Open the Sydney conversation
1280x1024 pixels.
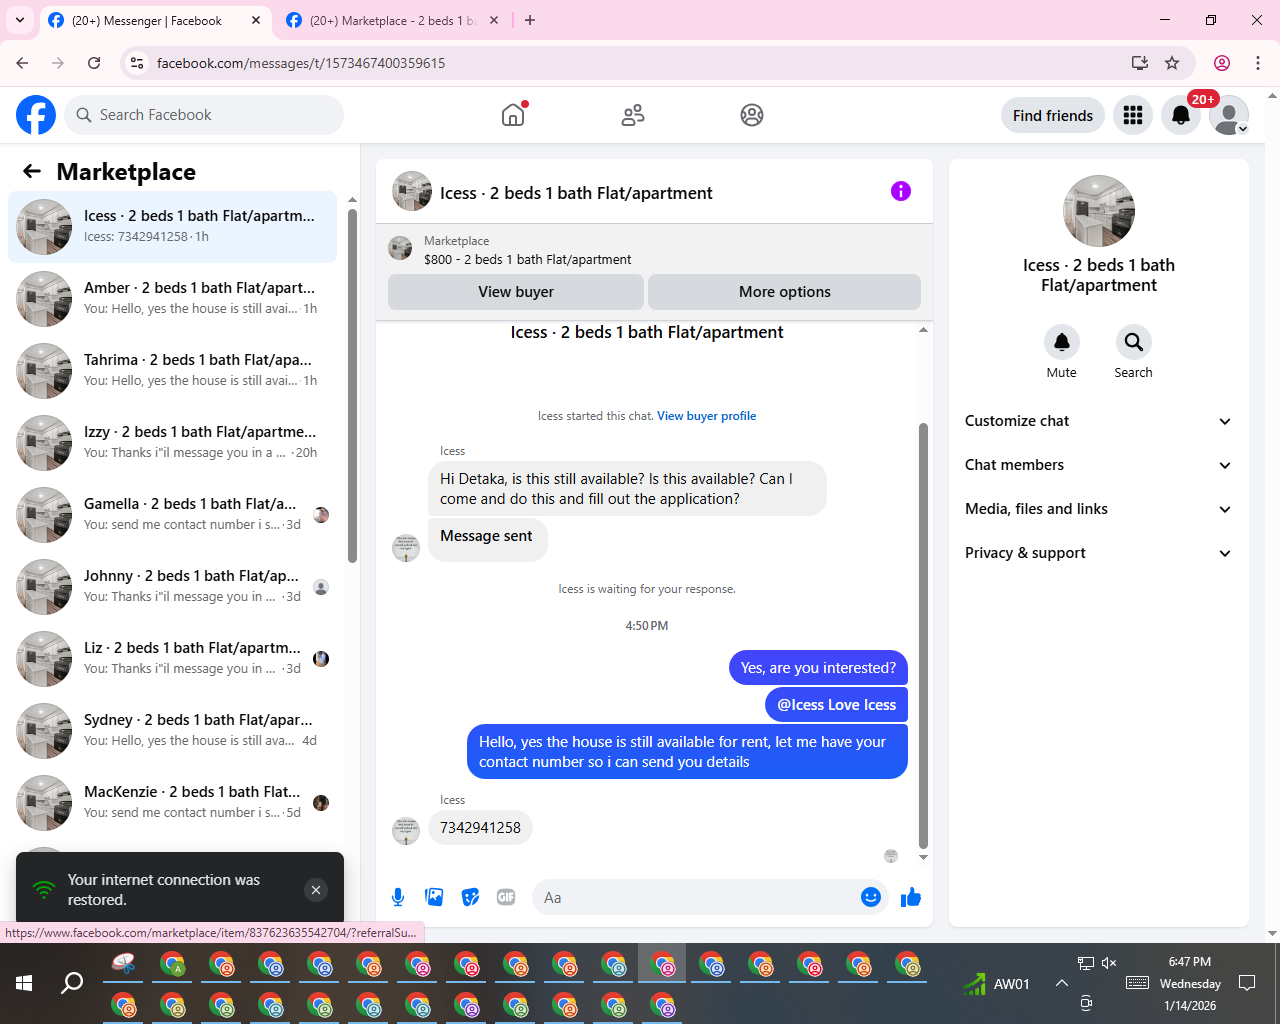[x=172, y=731]
